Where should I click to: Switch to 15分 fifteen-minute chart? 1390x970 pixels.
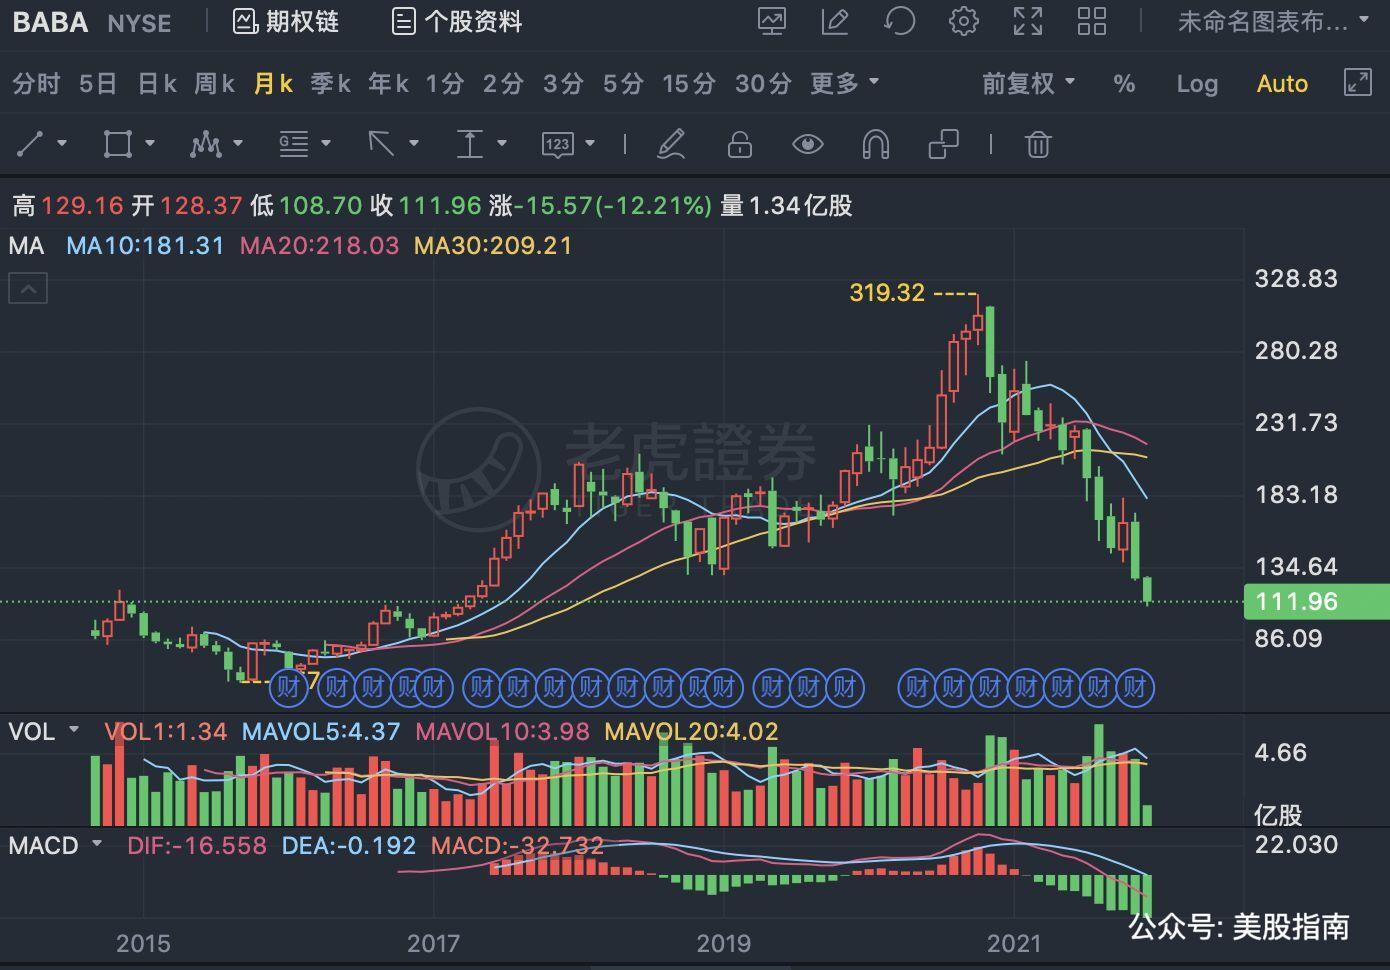tap(689, 84)
